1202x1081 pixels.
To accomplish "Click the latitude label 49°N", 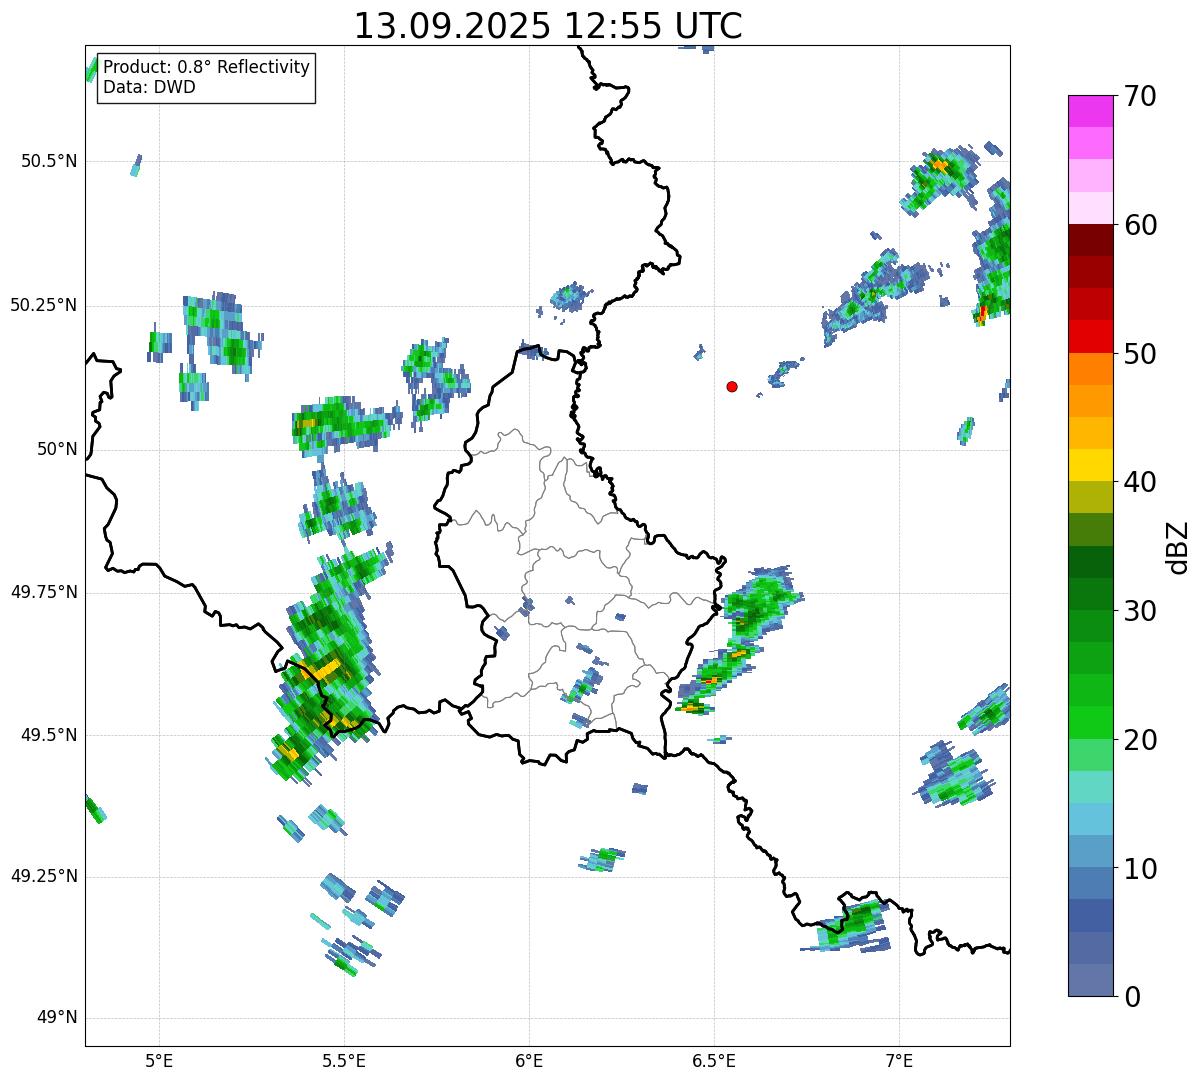I will pos(56,1018).
